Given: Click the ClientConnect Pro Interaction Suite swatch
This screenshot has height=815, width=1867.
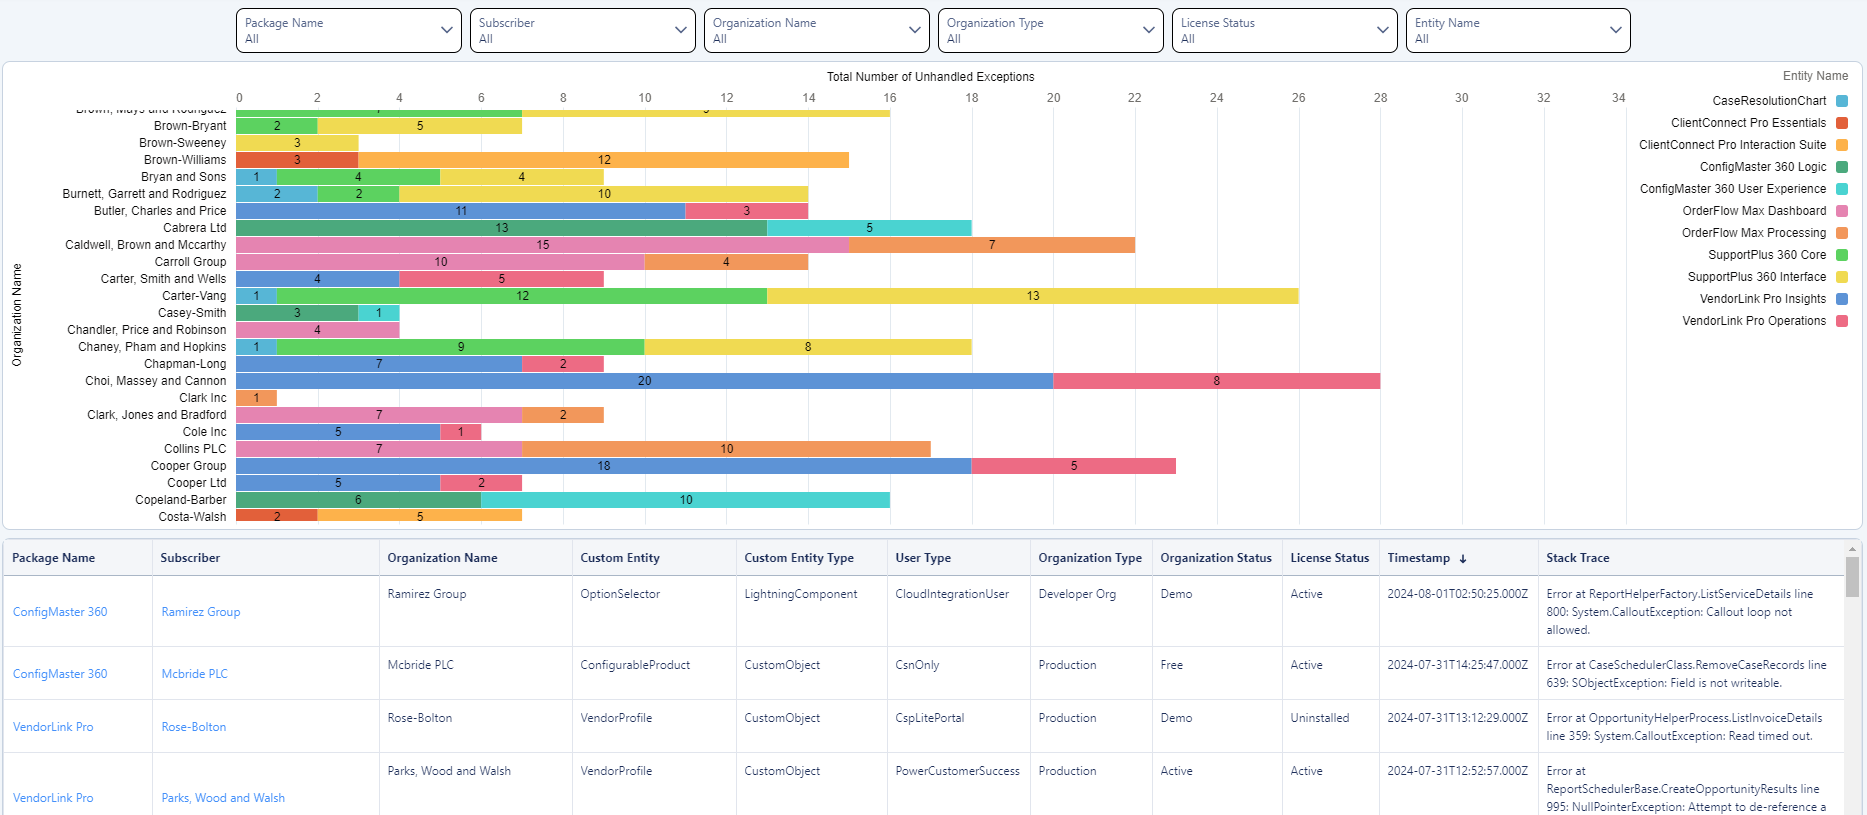Looking at the screenshot, I should [x=1842, y=145].
